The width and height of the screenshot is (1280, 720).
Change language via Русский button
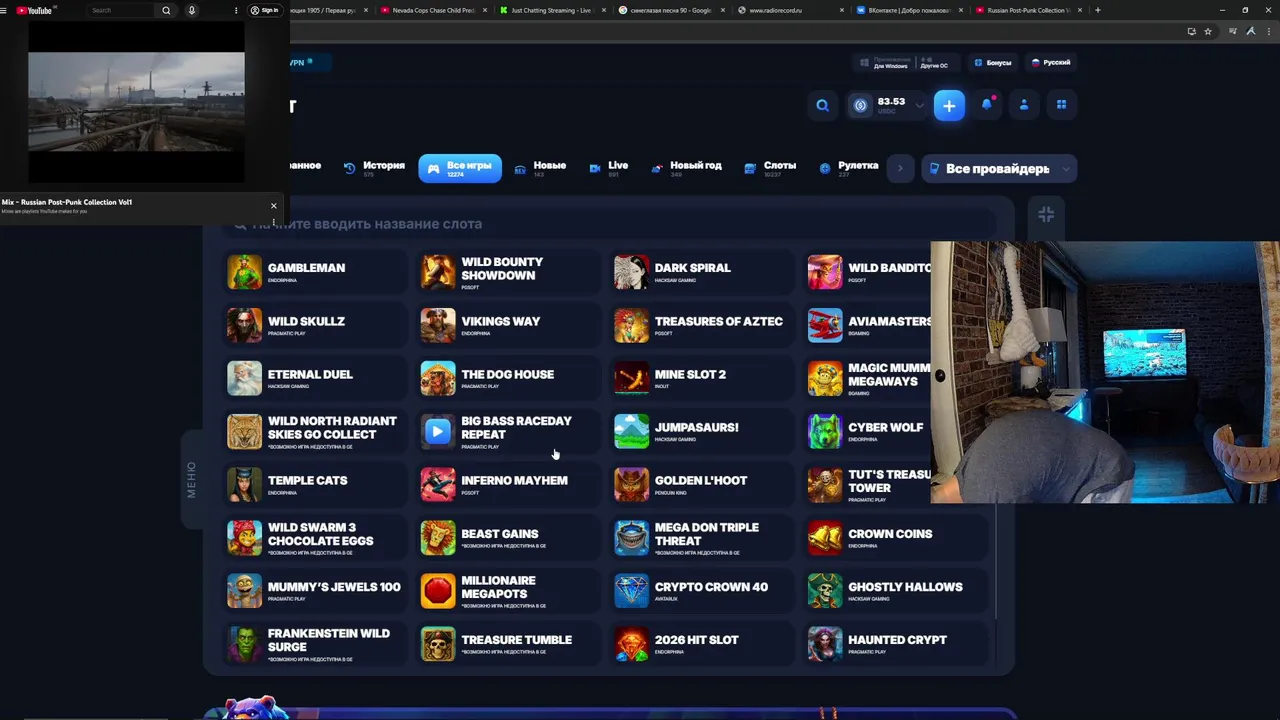(1051, 62)
